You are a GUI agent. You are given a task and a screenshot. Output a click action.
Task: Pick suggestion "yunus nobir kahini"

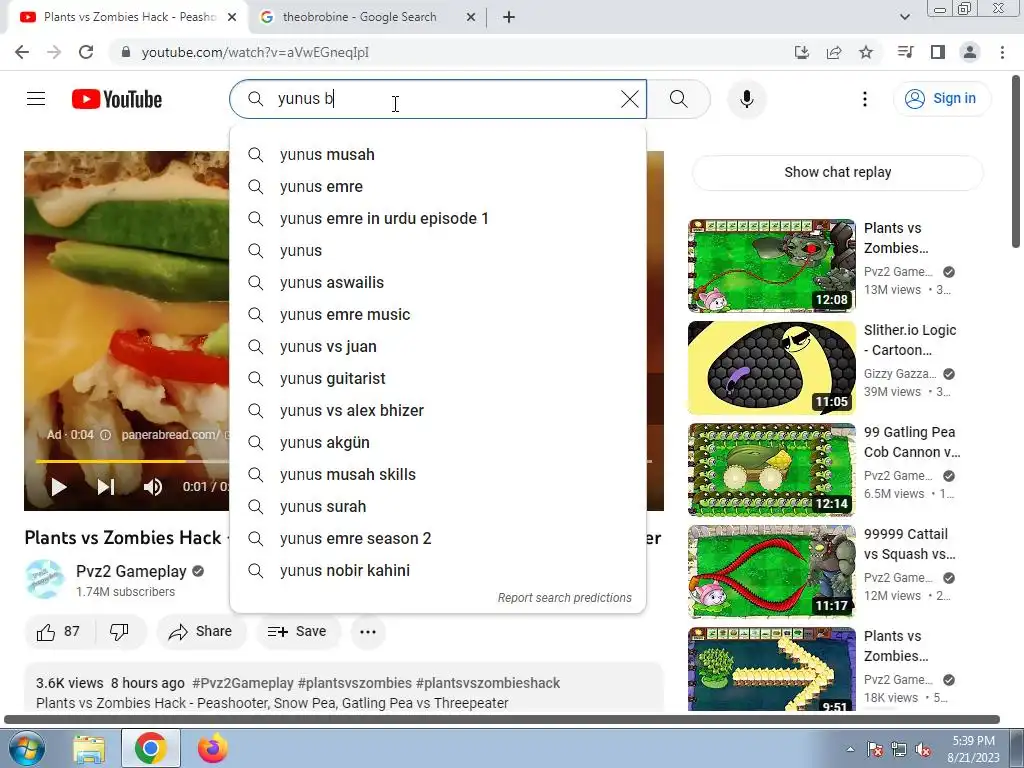(x=438, y=571)
